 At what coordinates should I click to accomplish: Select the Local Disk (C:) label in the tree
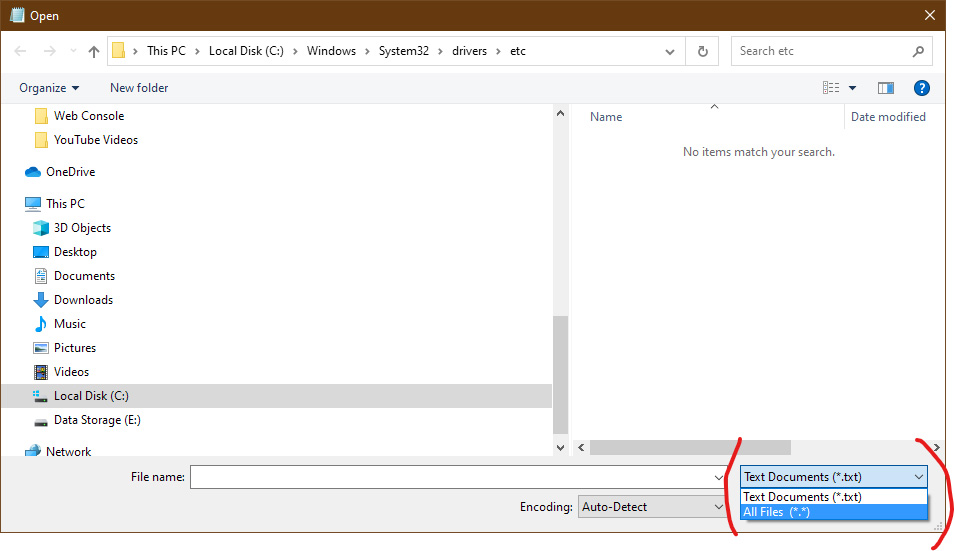coord(91,396)
